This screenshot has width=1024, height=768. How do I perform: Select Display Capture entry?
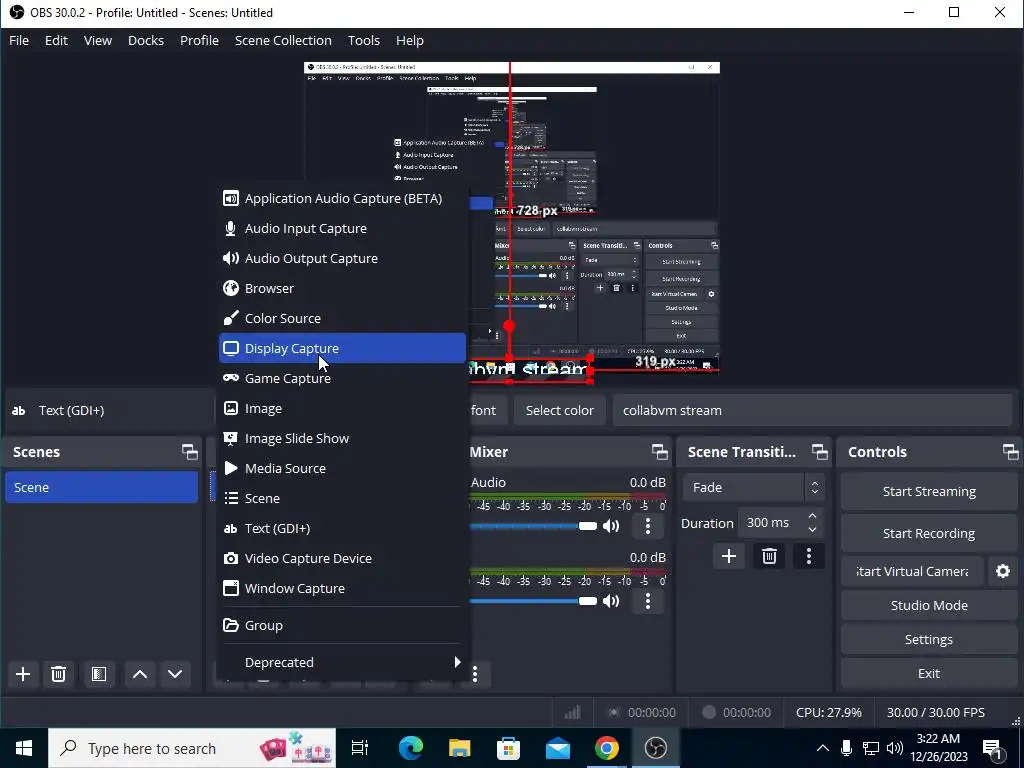tap(342, 348)
